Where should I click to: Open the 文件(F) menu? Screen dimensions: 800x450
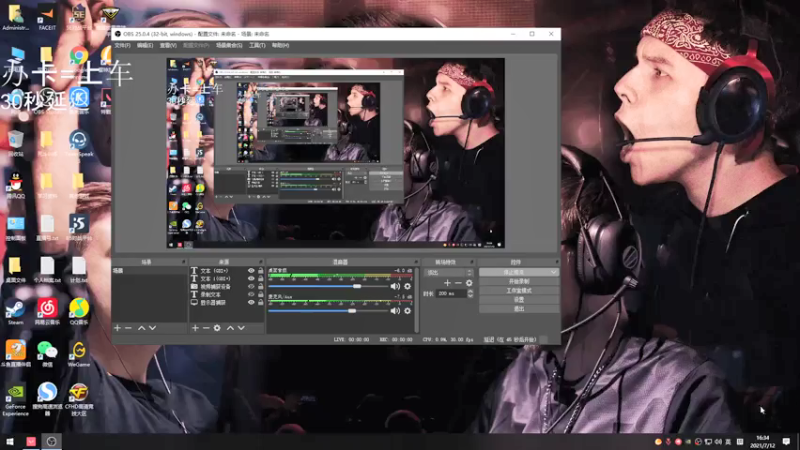pyautogui.click(x=122, y=45)
